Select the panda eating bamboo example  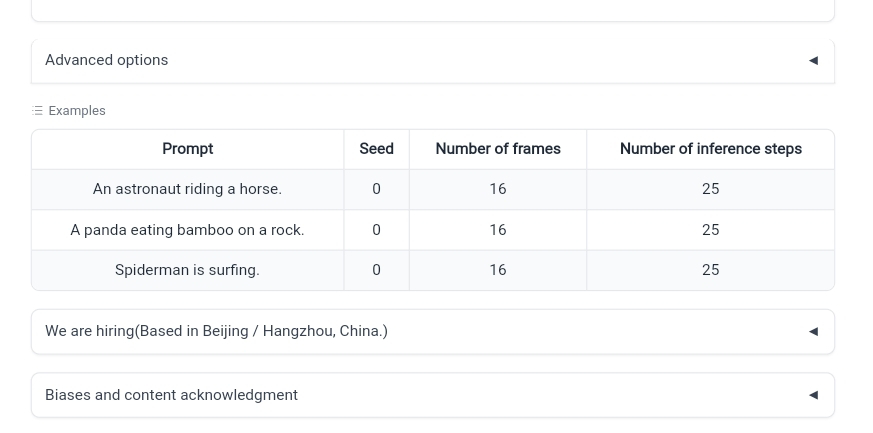click(x=187, y=230)
